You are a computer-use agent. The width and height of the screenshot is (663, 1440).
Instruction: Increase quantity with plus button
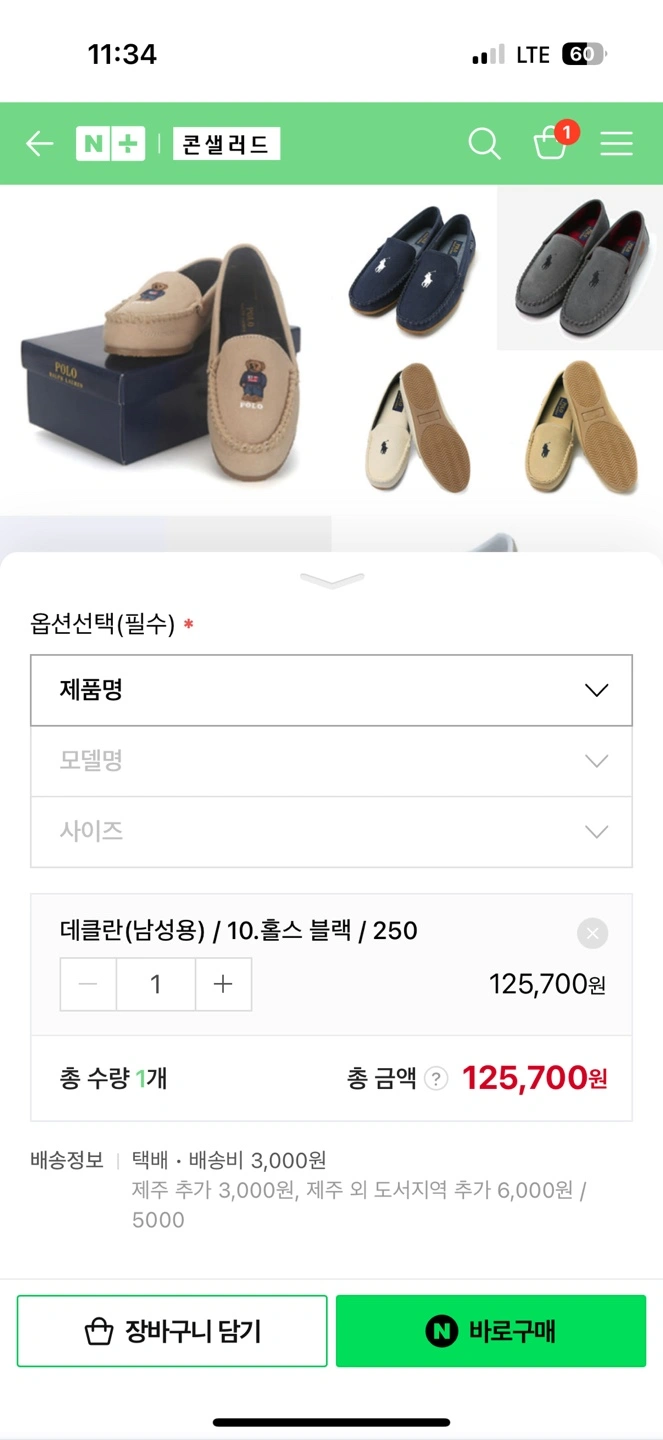pyautogui.click(x=223, y=984)
